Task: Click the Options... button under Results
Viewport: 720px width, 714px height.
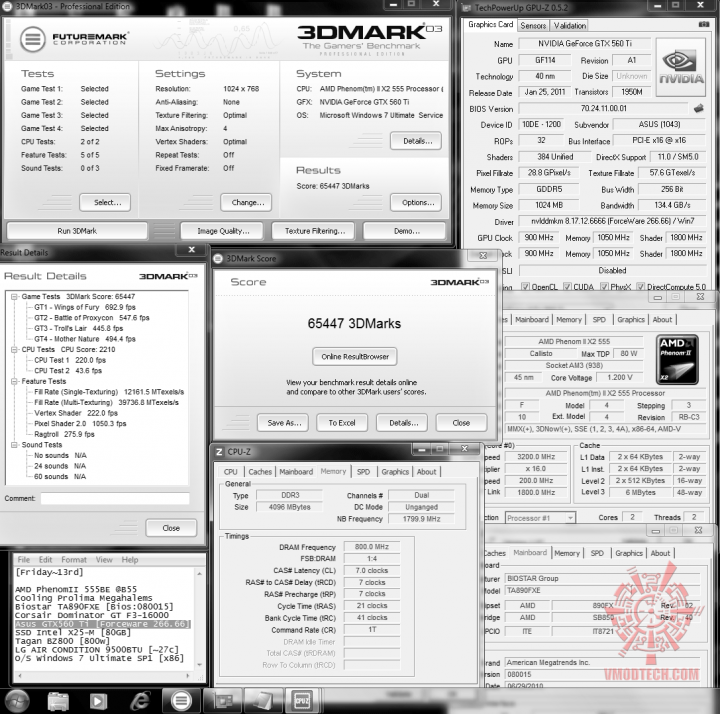Action: [416, 202]
